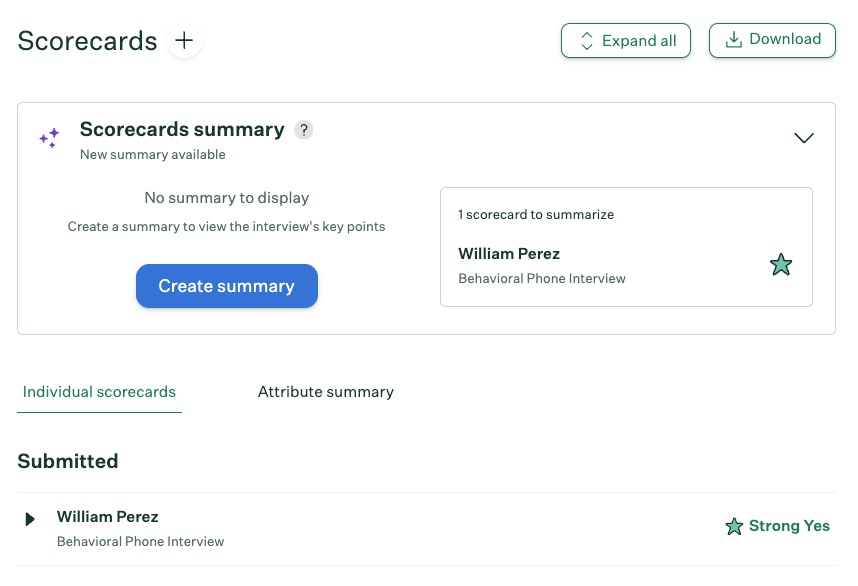
Task: Open the Attribute summary tab
Action: (326, 392)
